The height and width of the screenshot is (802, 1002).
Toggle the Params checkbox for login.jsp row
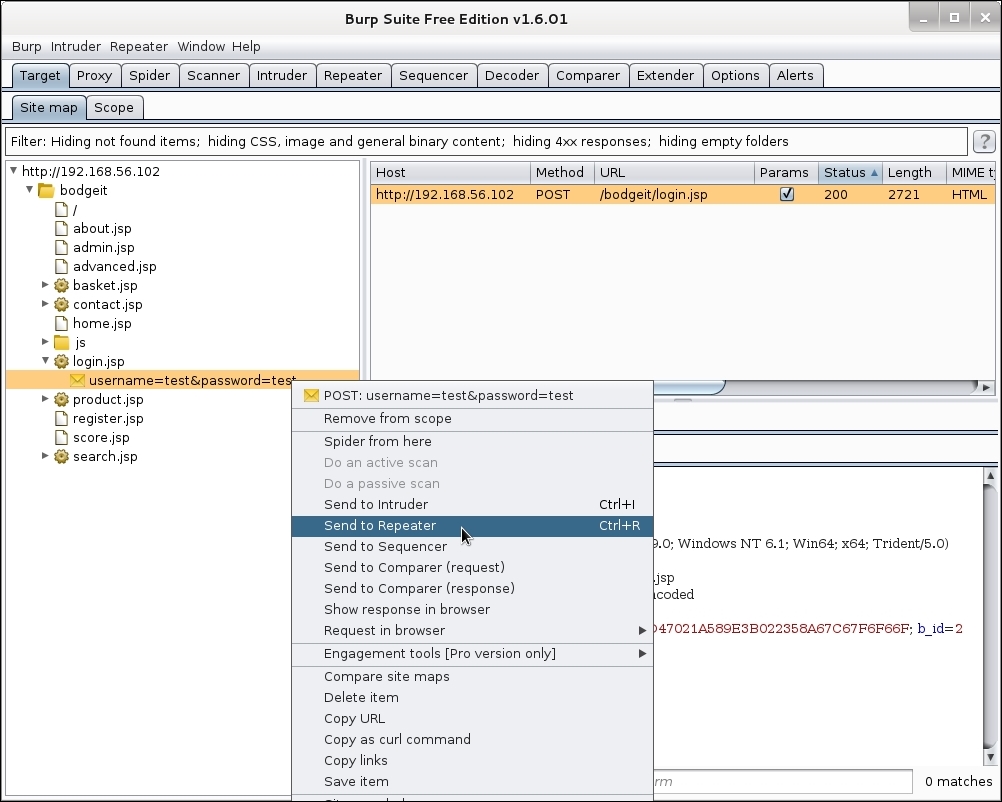pyautogui.click(x=787, y=194)
